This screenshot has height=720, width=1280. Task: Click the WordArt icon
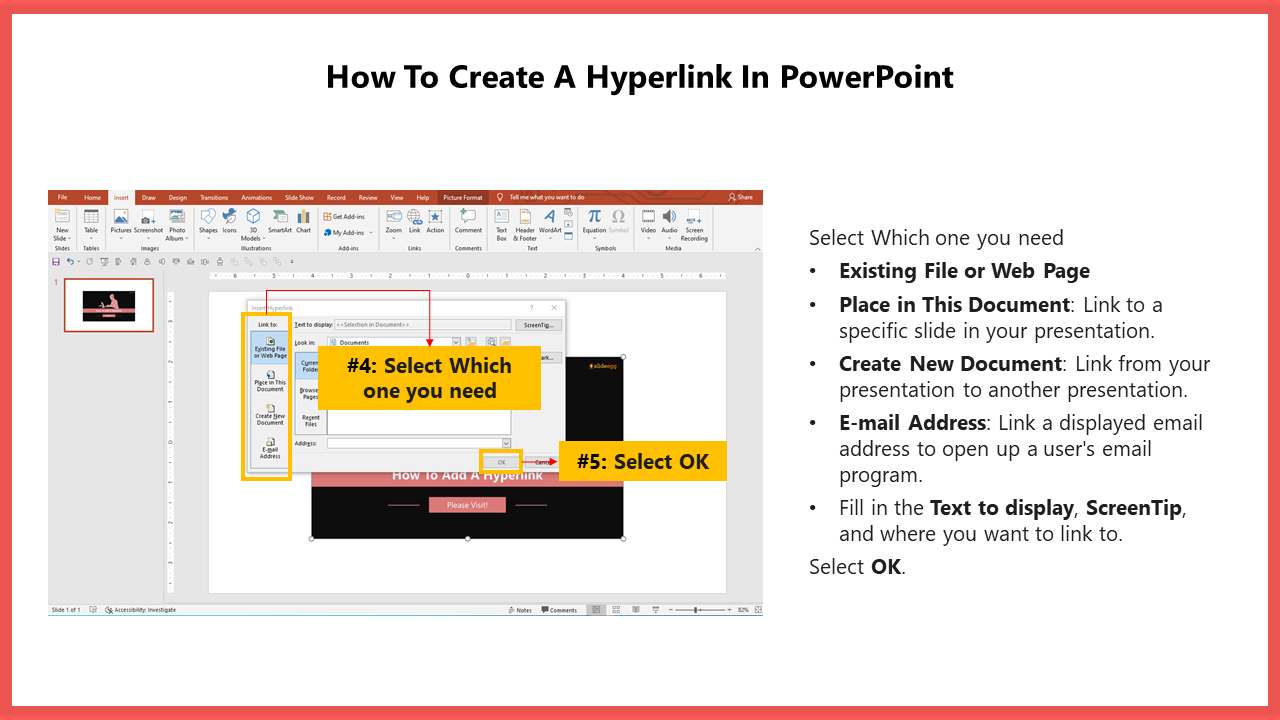550,218
